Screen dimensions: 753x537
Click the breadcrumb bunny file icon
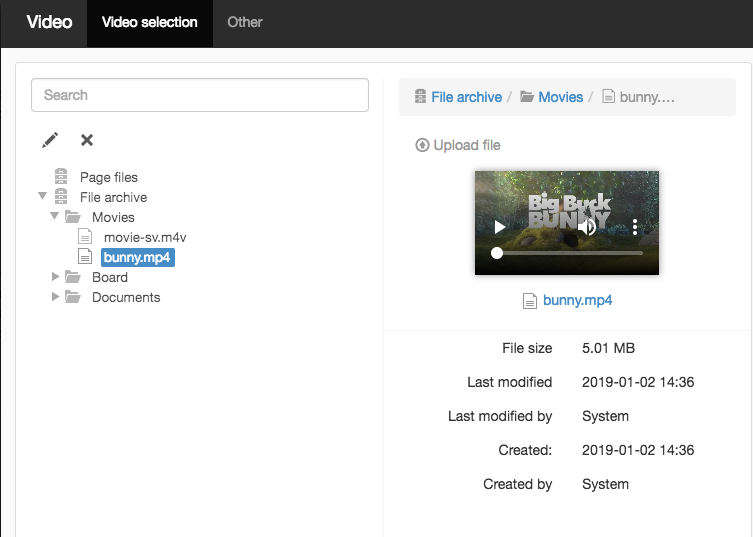608,97
